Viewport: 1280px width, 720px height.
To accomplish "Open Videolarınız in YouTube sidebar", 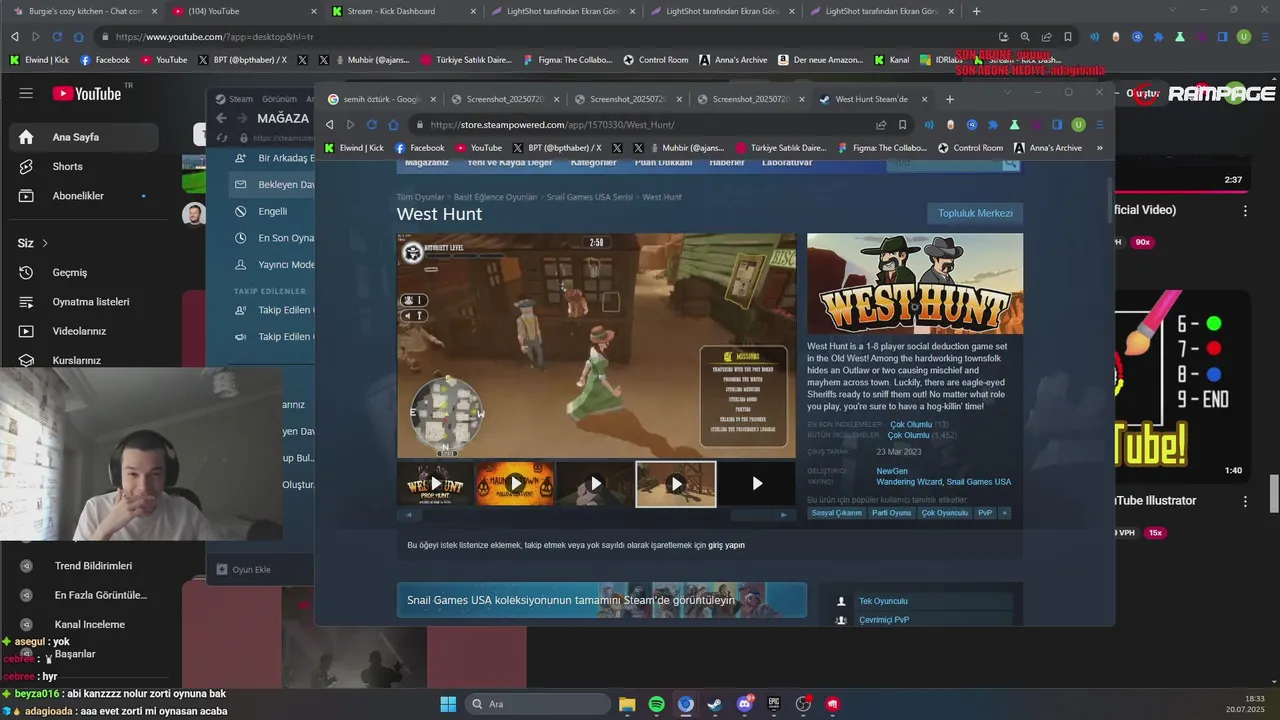I will (79, 331).
